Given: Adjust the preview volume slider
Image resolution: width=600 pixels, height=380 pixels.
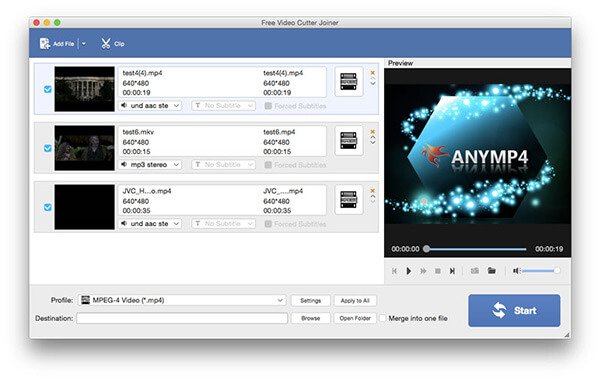Looking at the screenshot, I should [541, 271].
